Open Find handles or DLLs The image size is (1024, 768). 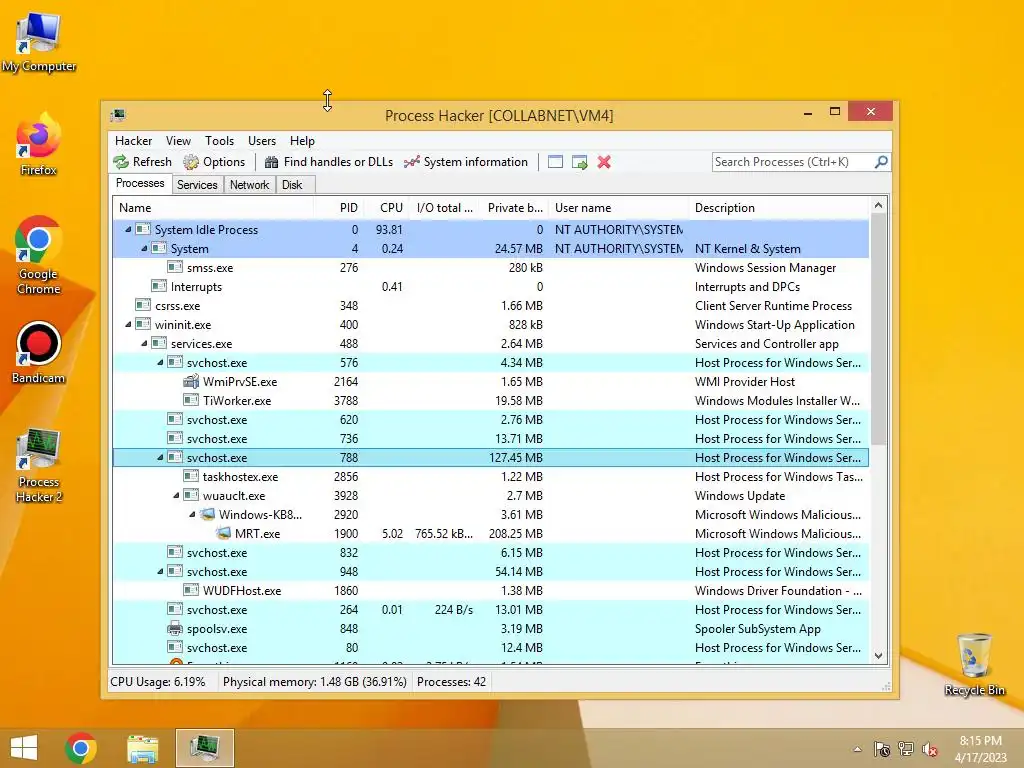[x=328, y=162]
